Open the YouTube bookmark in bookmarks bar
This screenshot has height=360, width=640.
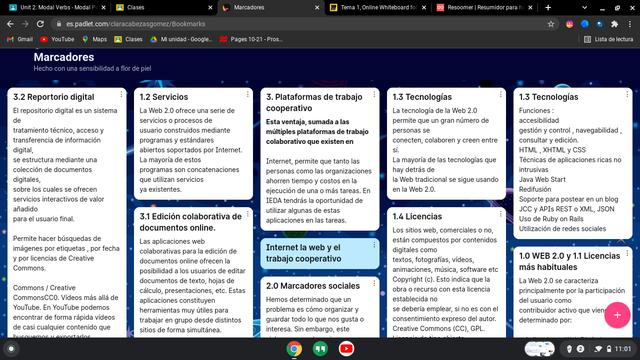pos(58,39)
